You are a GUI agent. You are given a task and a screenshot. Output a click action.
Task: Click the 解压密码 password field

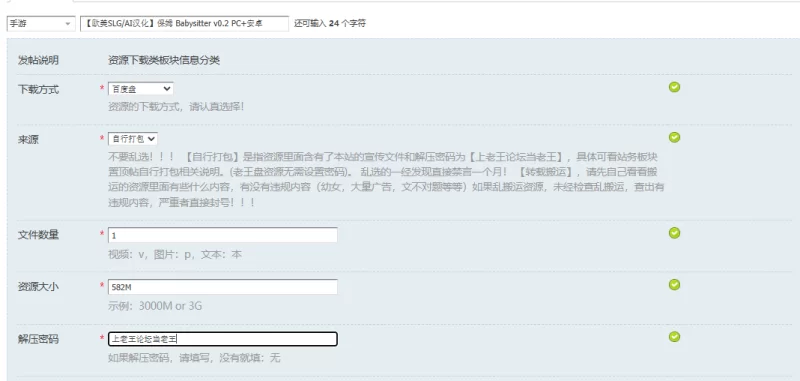coord(222,339)
